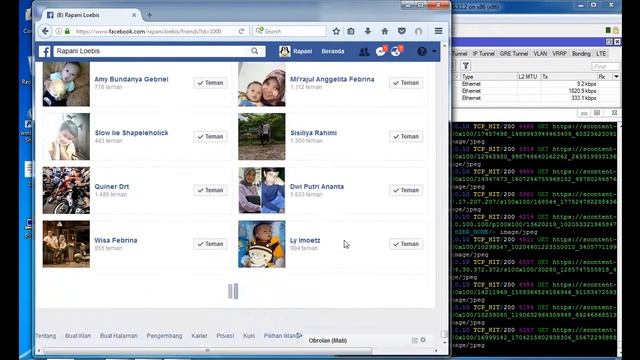The width and height of the screenshot is (640, 360).
Task: Reload the page with the refresh icon
Action: [241, 31]
